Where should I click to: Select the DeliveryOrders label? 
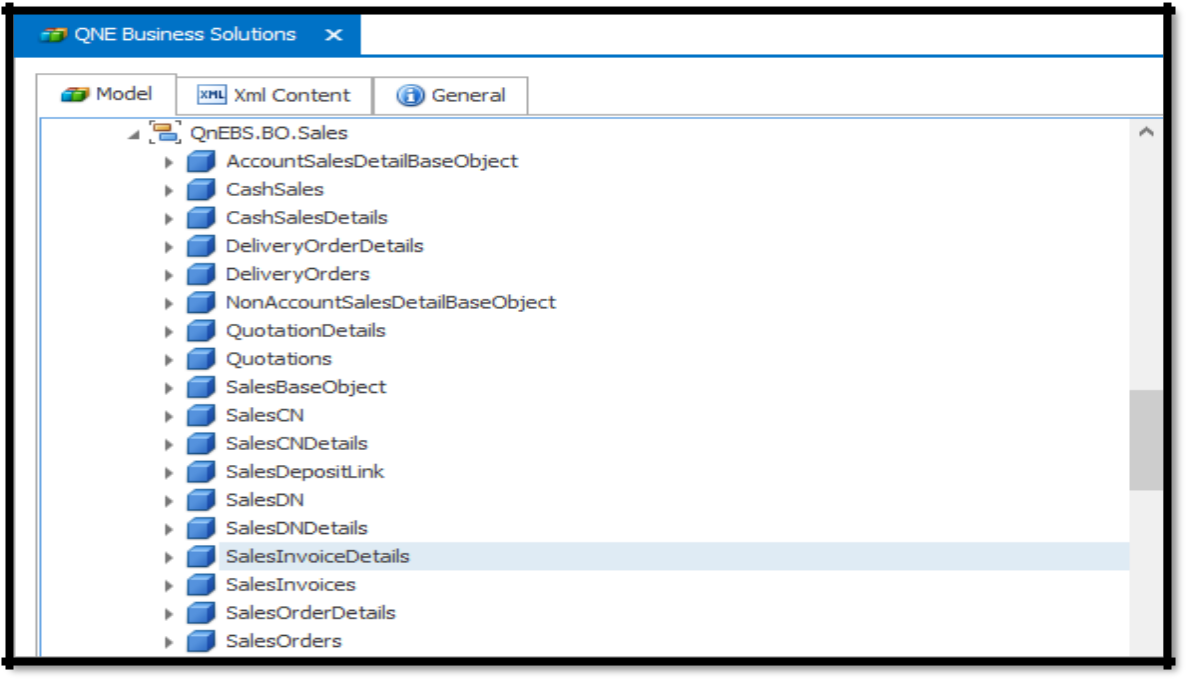click(298, 274)
